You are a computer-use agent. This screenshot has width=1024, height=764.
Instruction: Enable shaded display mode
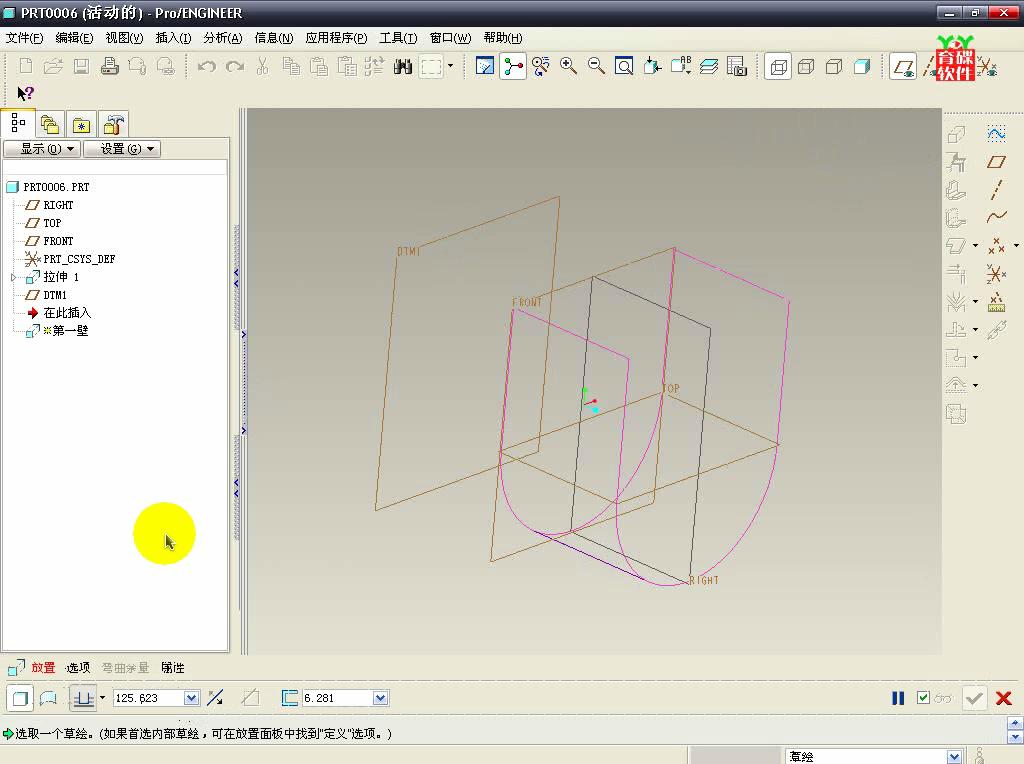point(862,66)
